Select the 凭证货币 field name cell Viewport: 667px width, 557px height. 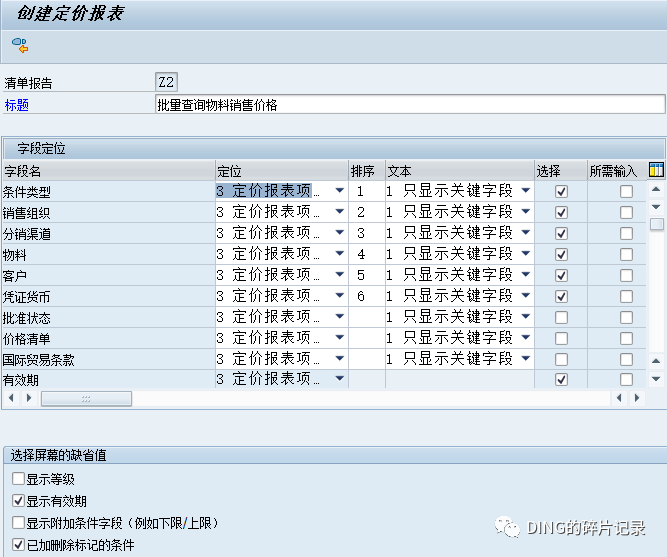click(109, 297)
